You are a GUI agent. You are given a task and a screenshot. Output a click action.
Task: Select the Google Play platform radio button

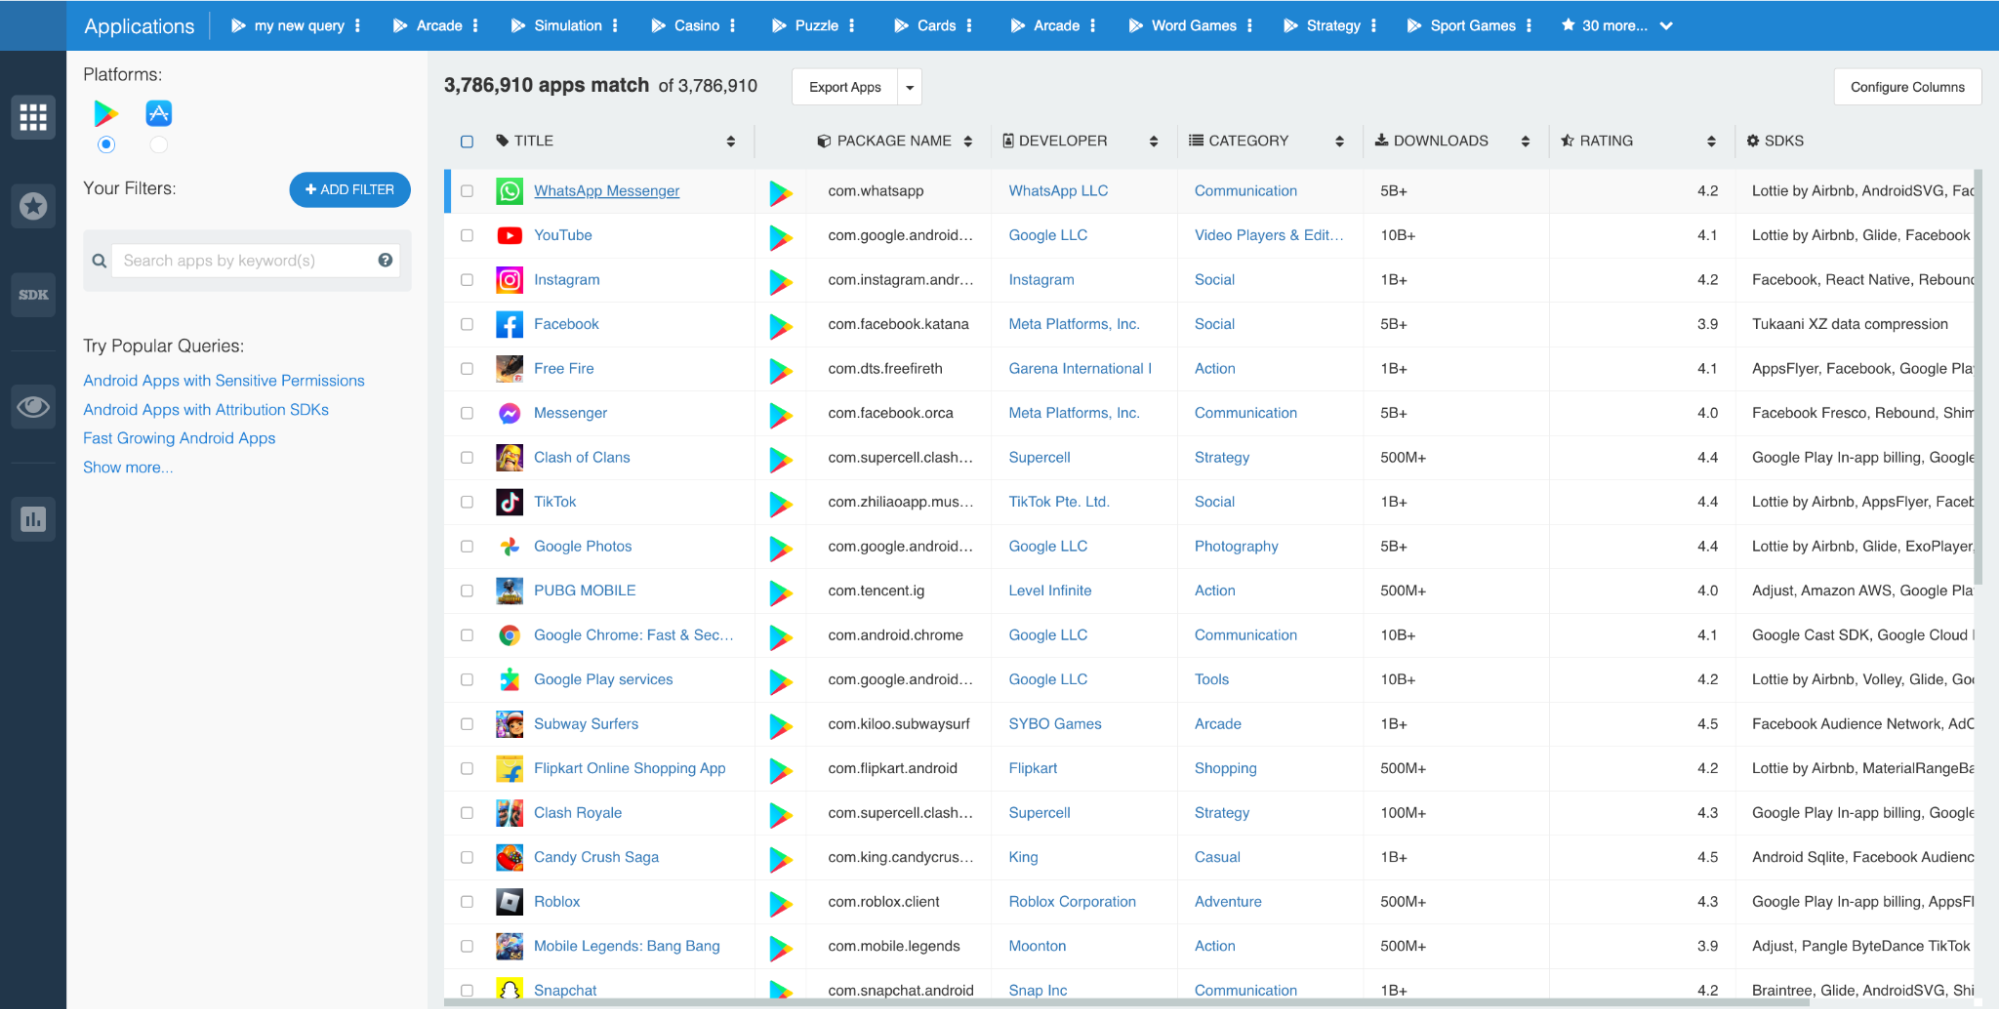tap(106, 145)
